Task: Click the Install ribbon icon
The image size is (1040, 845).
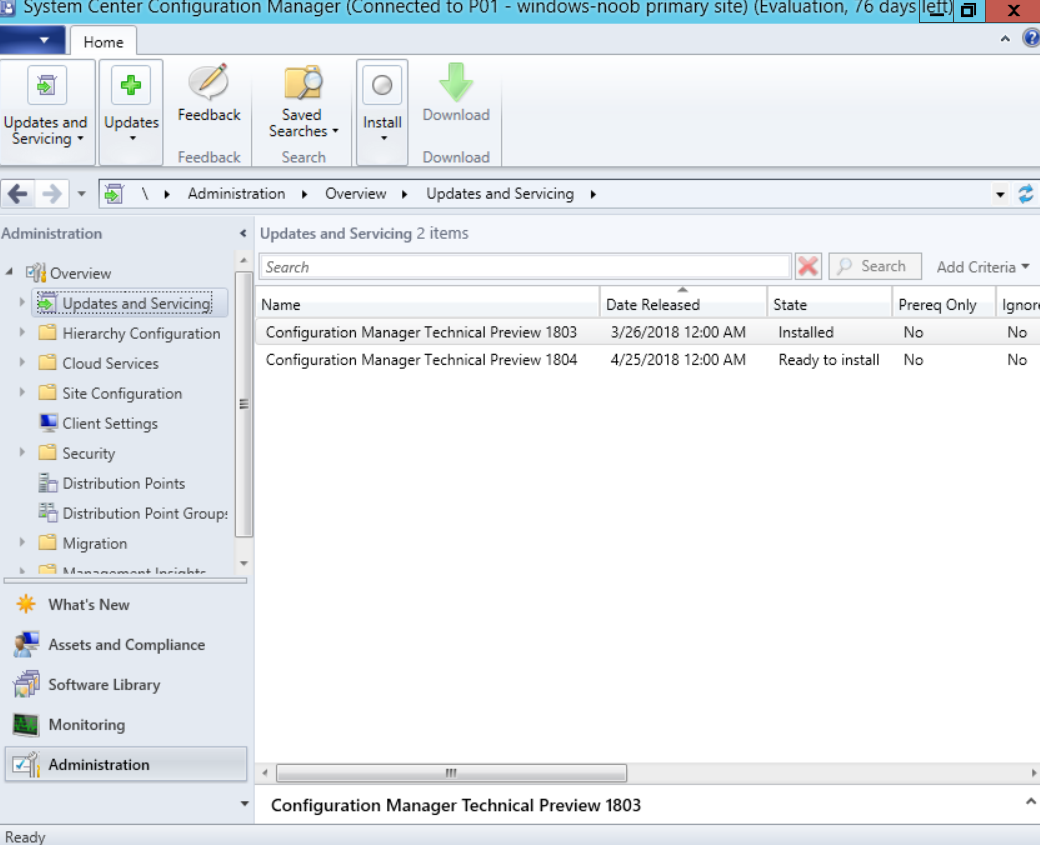Action: (x=382, y=86)
